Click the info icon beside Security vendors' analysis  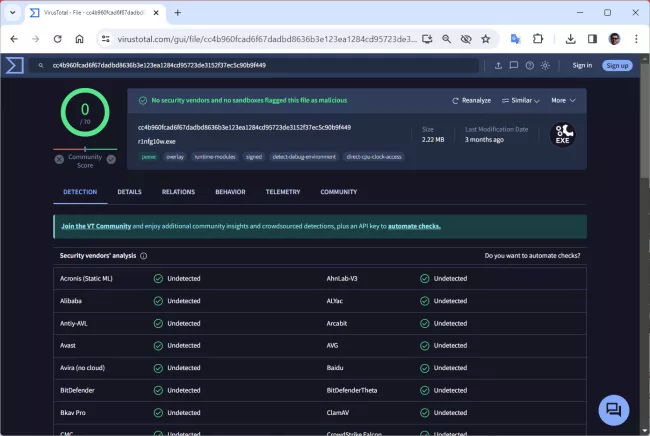[143, 256]
